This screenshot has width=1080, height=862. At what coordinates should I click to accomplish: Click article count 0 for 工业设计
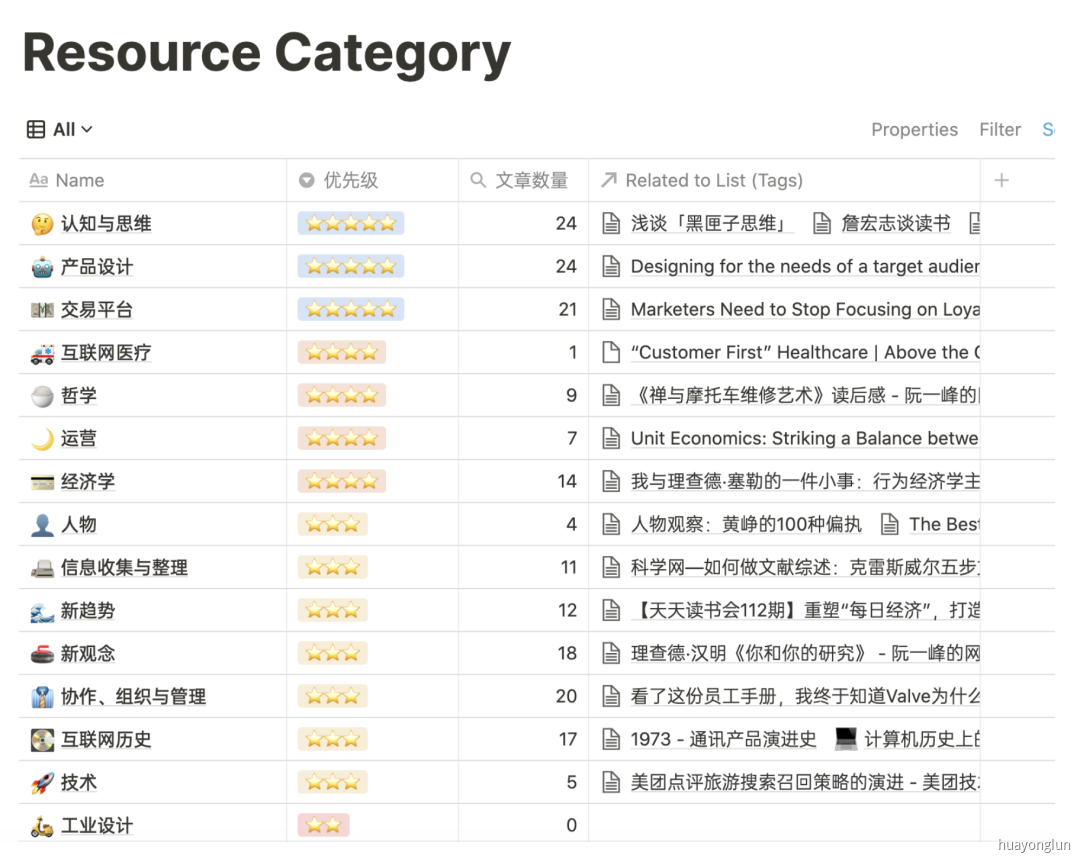tap(571, 825)
